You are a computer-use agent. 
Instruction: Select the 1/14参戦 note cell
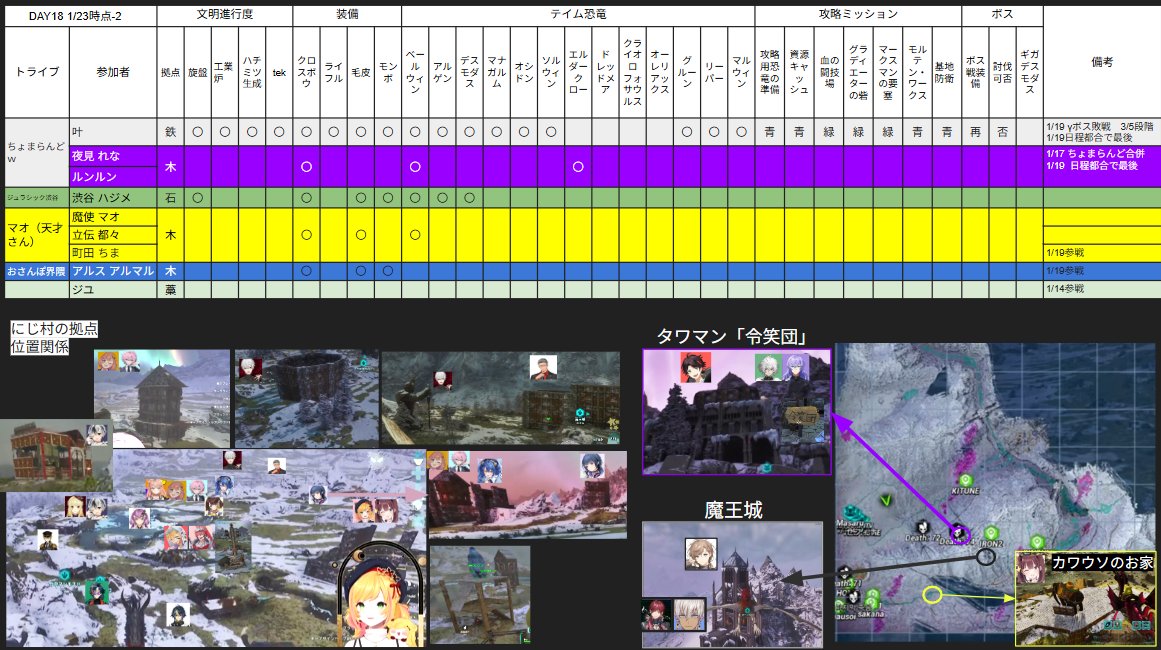tap(1102, 289)
